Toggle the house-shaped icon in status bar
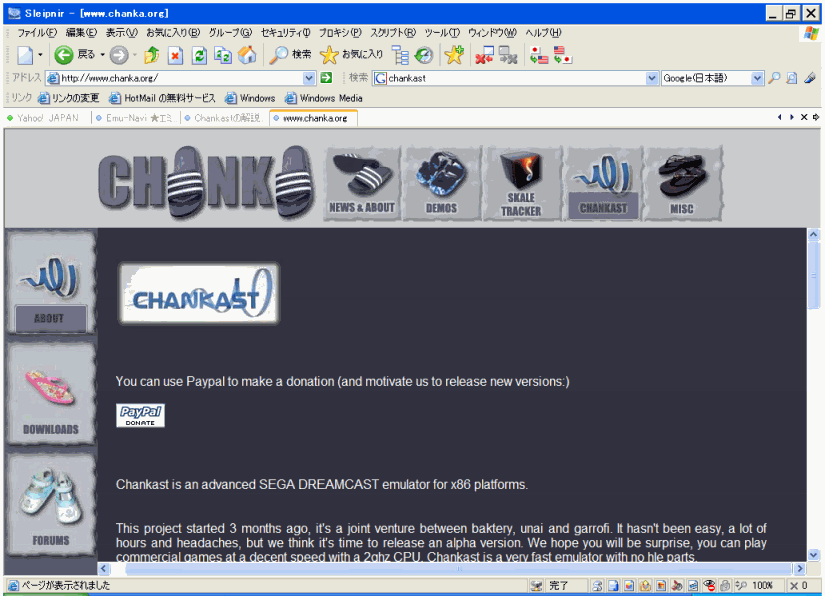Viewport: 825px width, 596px height. point(645,585)
